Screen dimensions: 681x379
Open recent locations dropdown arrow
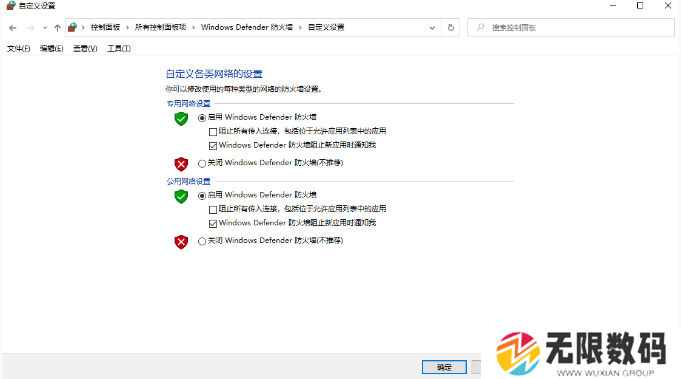[x=45, y=28]
